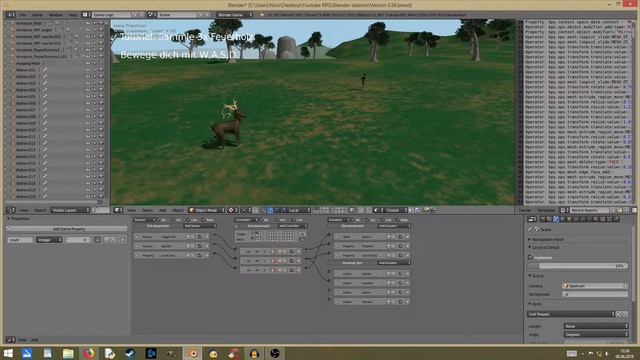
Task: Open the outliner View menu
Action: tap(24, 210)
